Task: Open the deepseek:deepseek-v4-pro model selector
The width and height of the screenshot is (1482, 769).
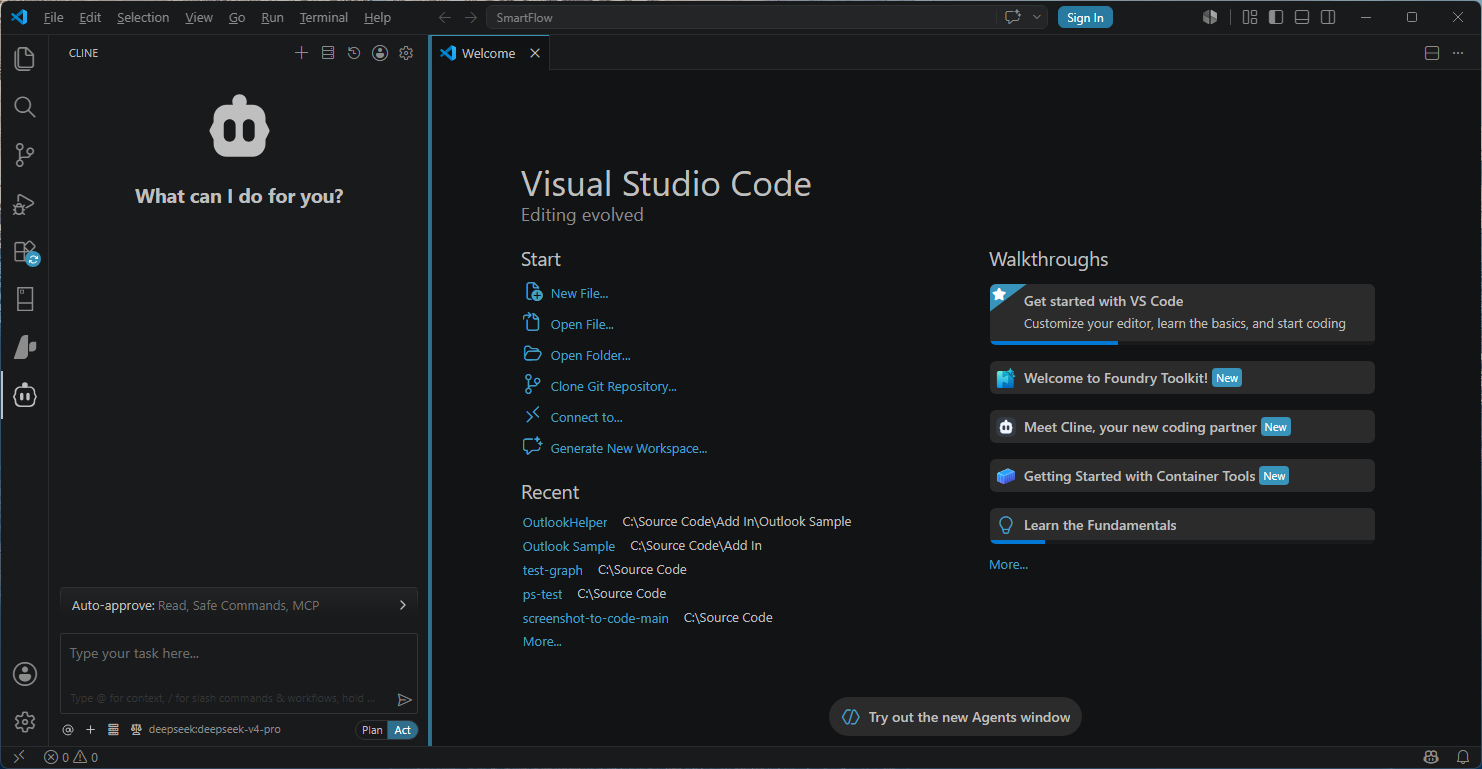Action: pyautogui.click(x=215, y=730)
